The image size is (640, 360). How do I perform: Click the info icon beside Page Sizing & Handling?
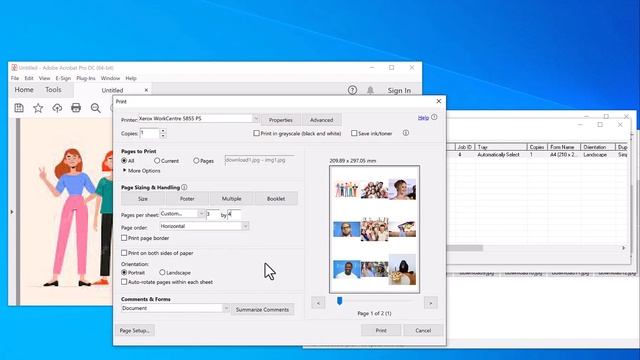point(184,187)
